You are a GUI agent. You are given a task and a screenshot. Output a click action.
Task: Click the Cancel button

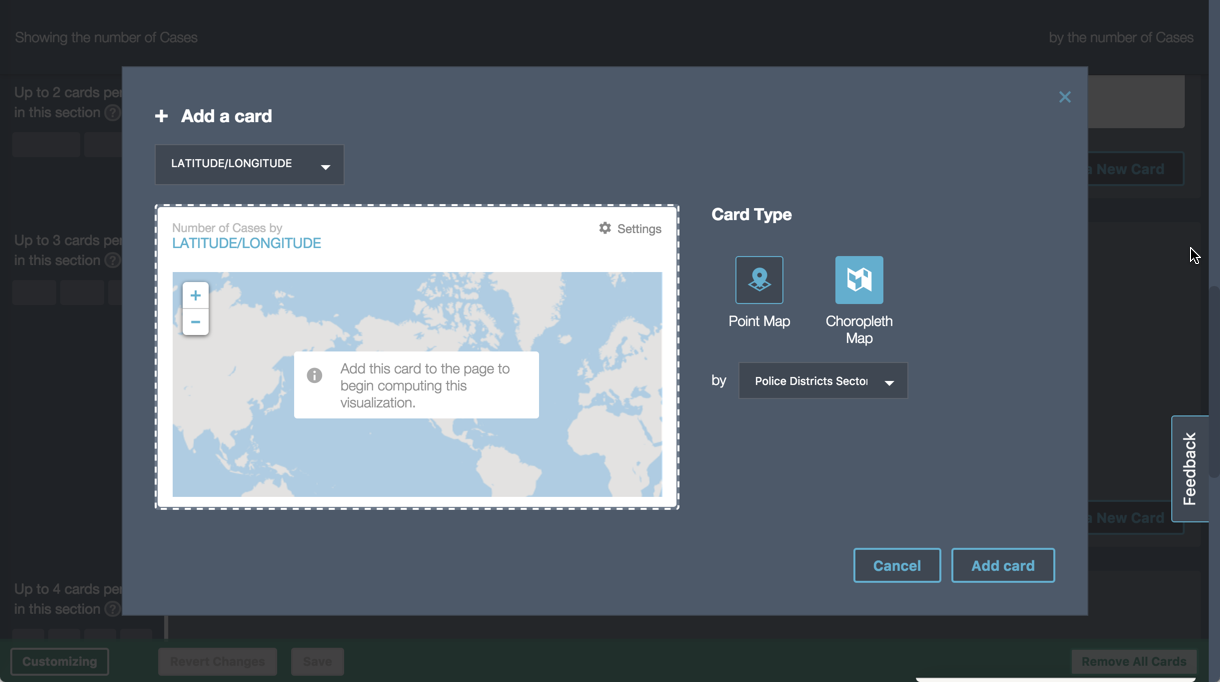click(x=896, y=566)
